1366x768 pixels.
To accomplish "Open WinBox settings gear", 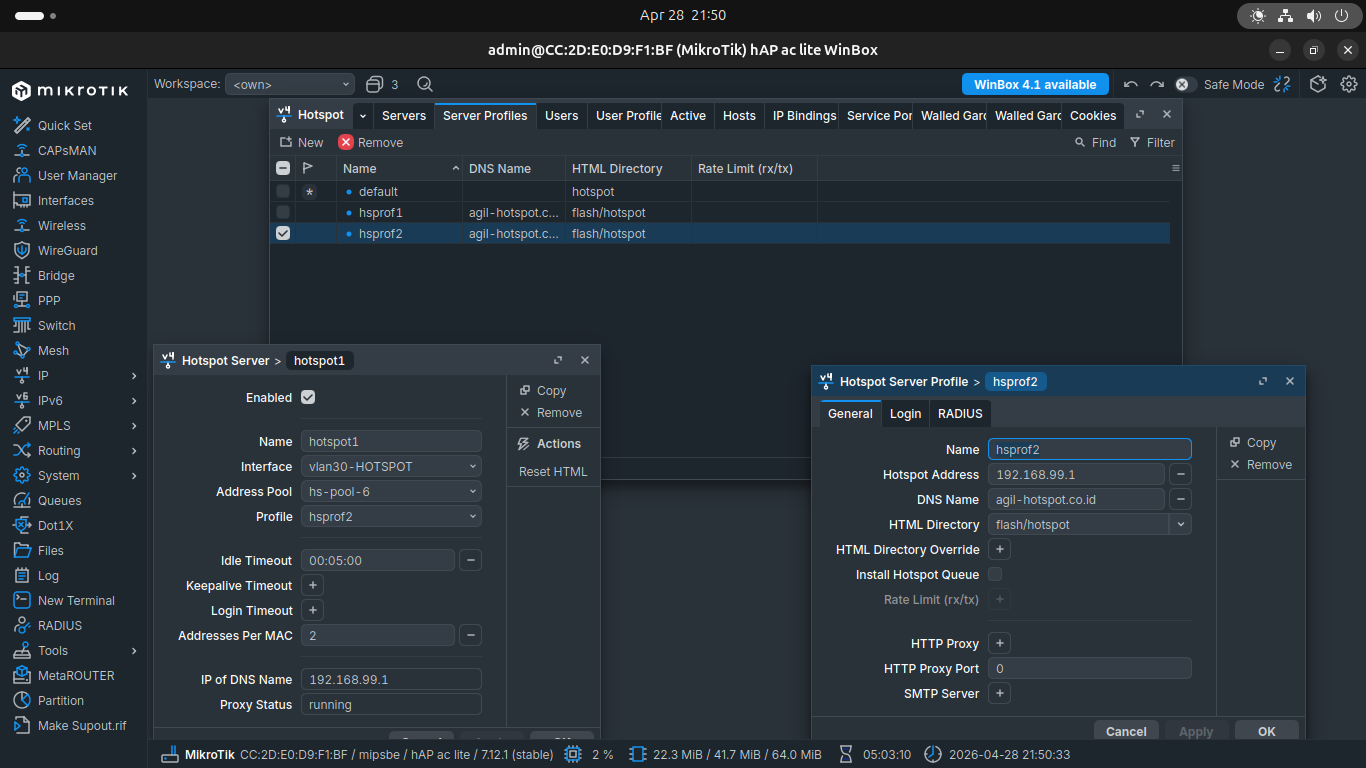I will pos(1348,84).
